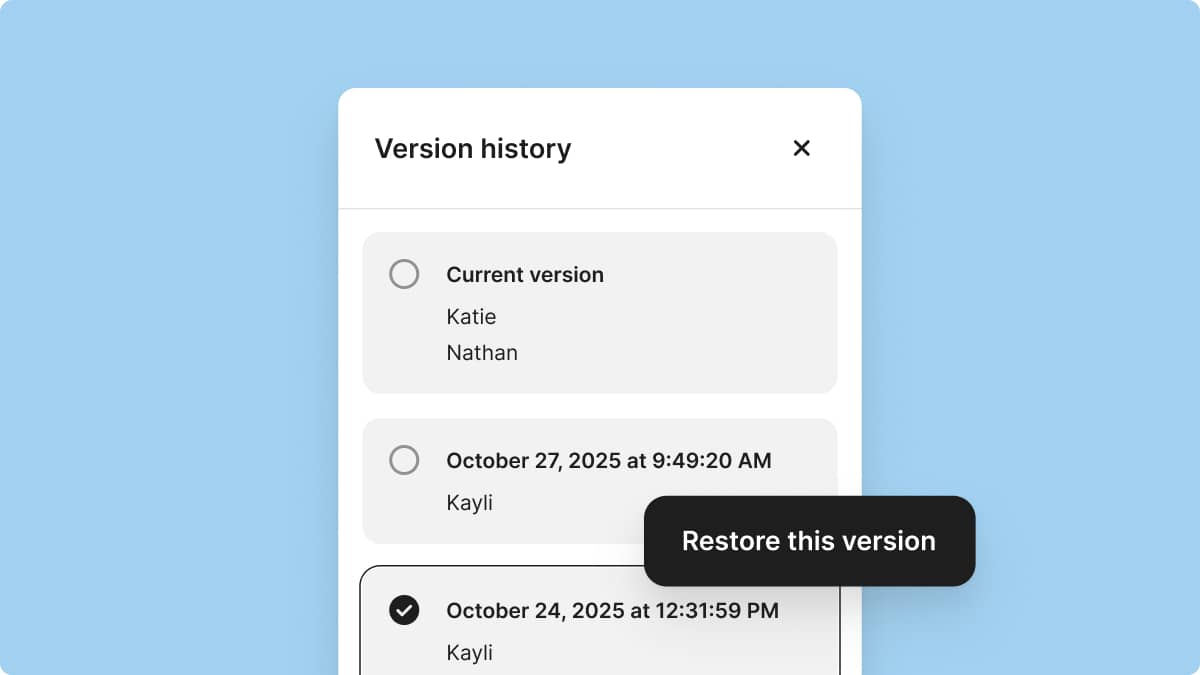The width and height of the screenshot is (1200, 675).
Task: Click the checkmark icon on October 24 version
Action: click(x=404, y=610)
